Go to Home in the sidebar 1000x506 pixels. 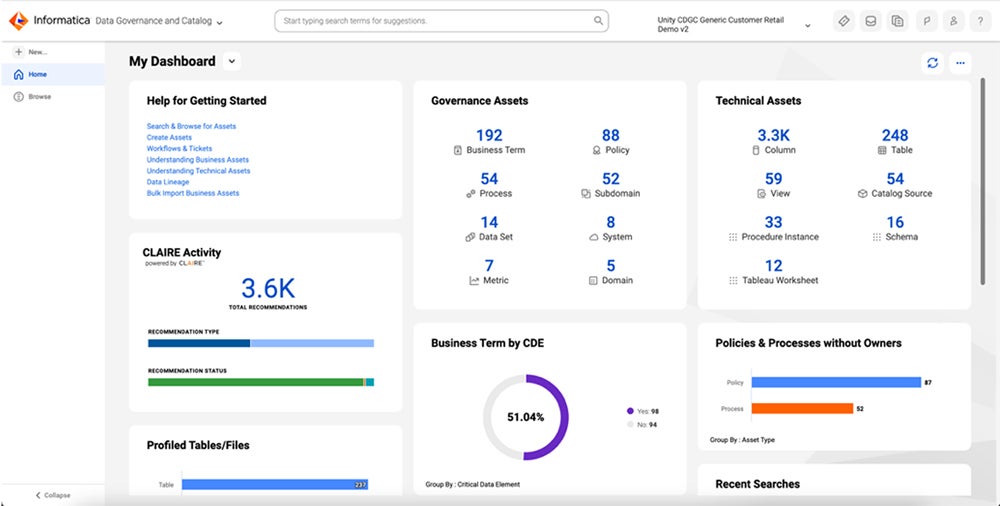click(x=37, y=74)
